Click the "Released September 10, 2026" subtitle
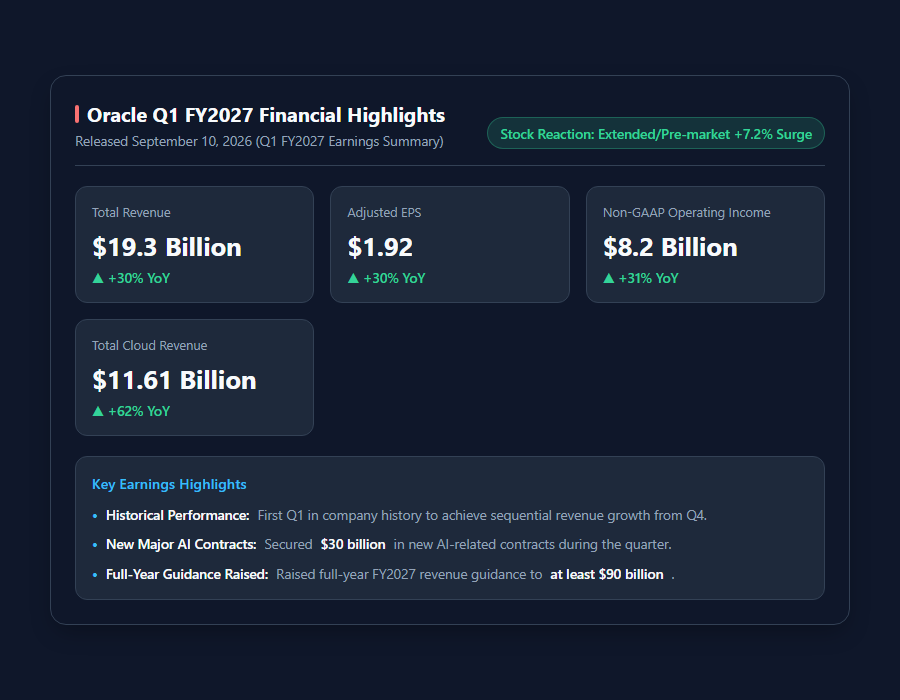 pyautogui.click(x=259, y=141)
